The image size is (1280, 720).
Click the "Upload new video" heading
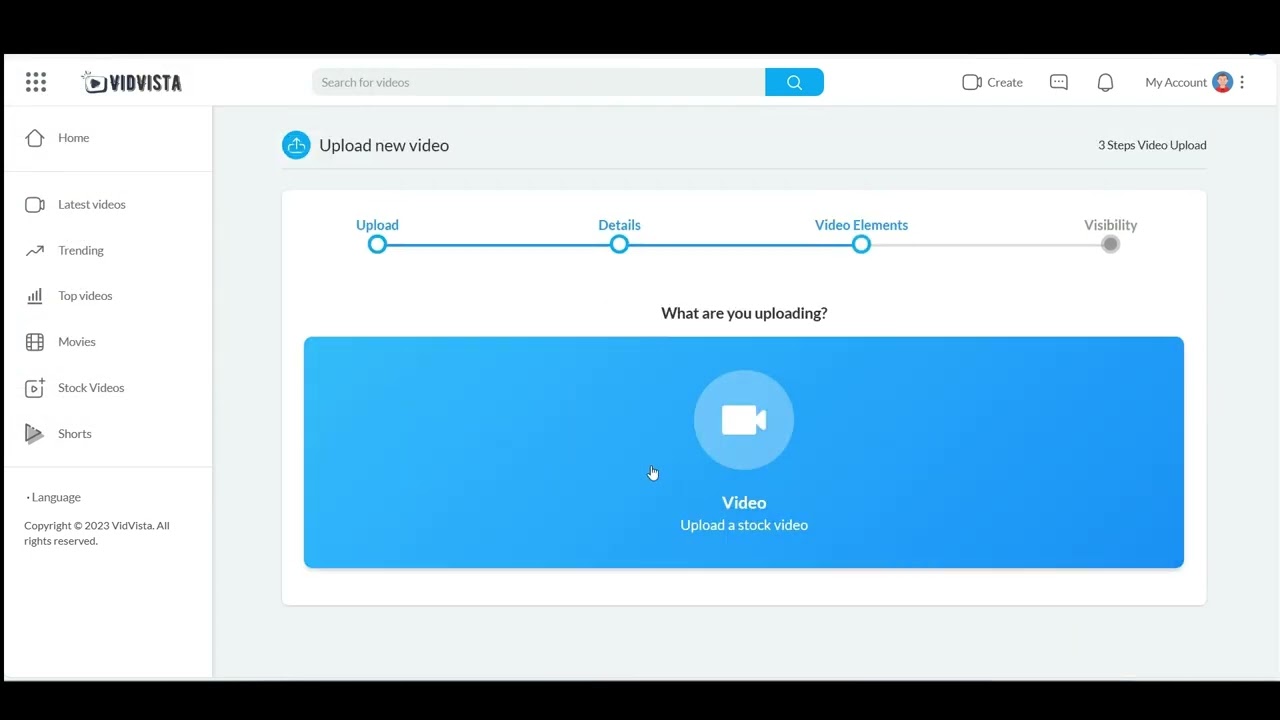pos(384,145)
